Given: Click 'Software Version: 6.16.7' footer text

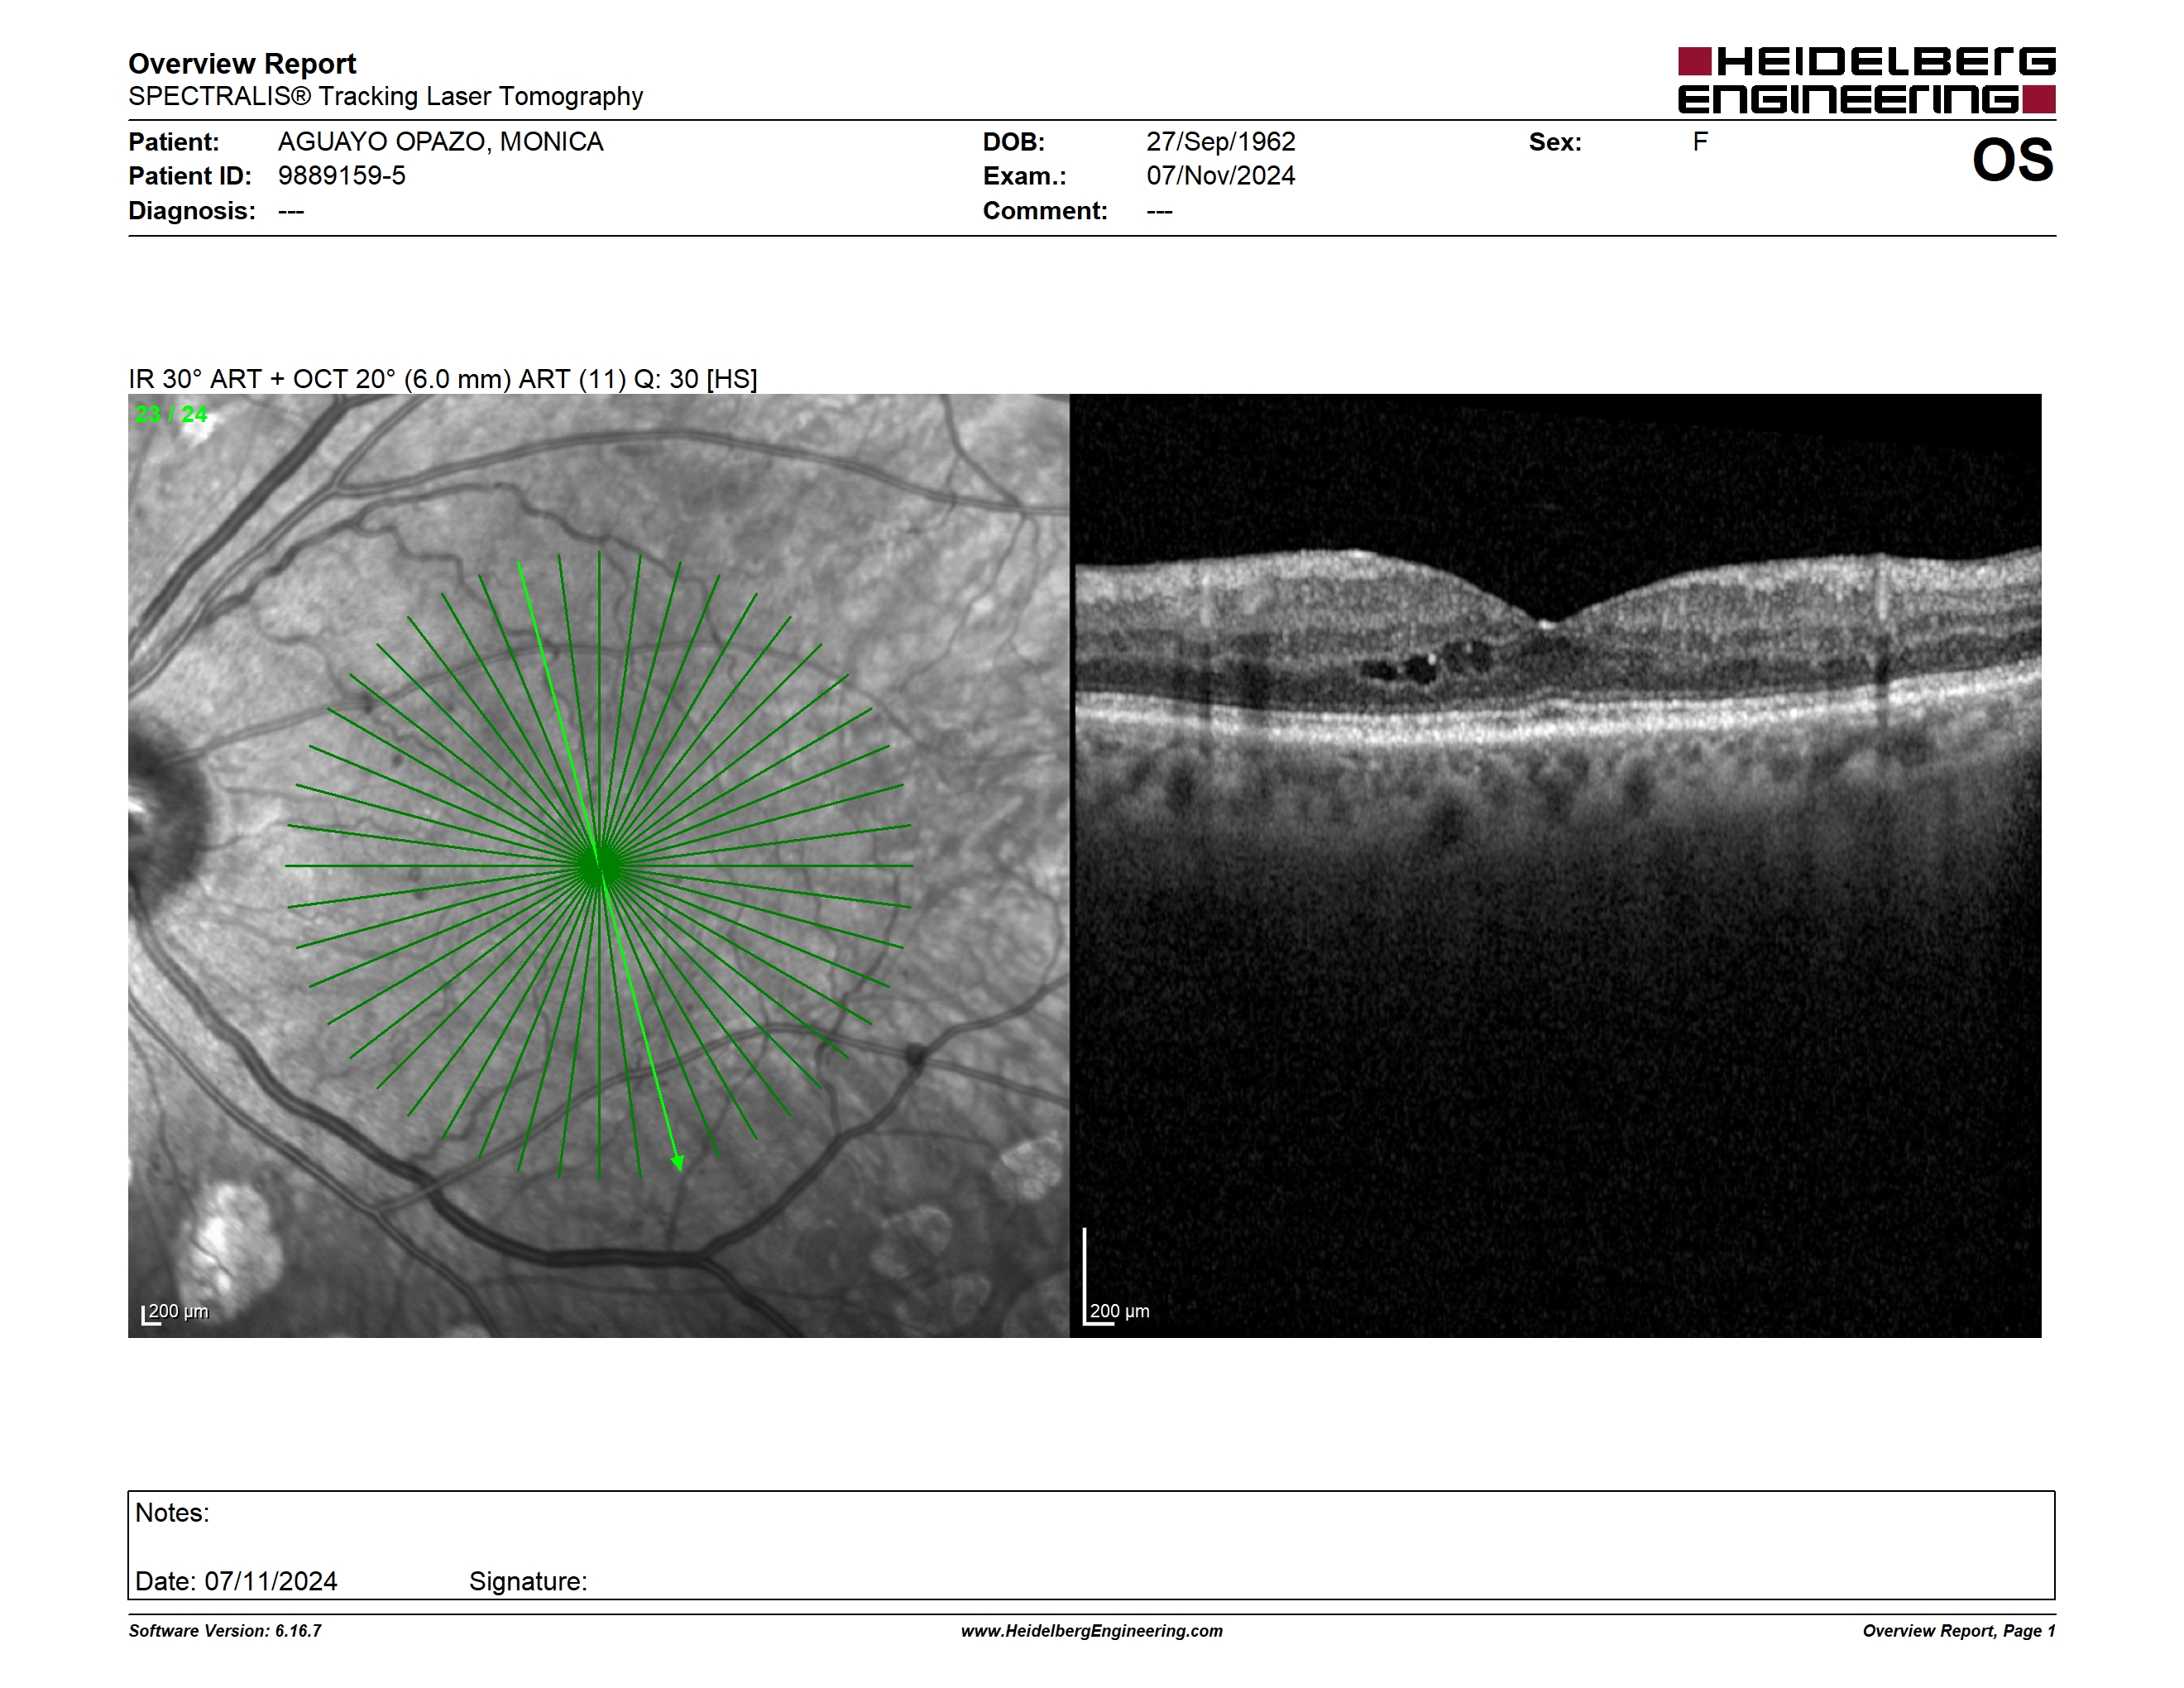Looking at the screenshot, I should (x=225, y=1631).
